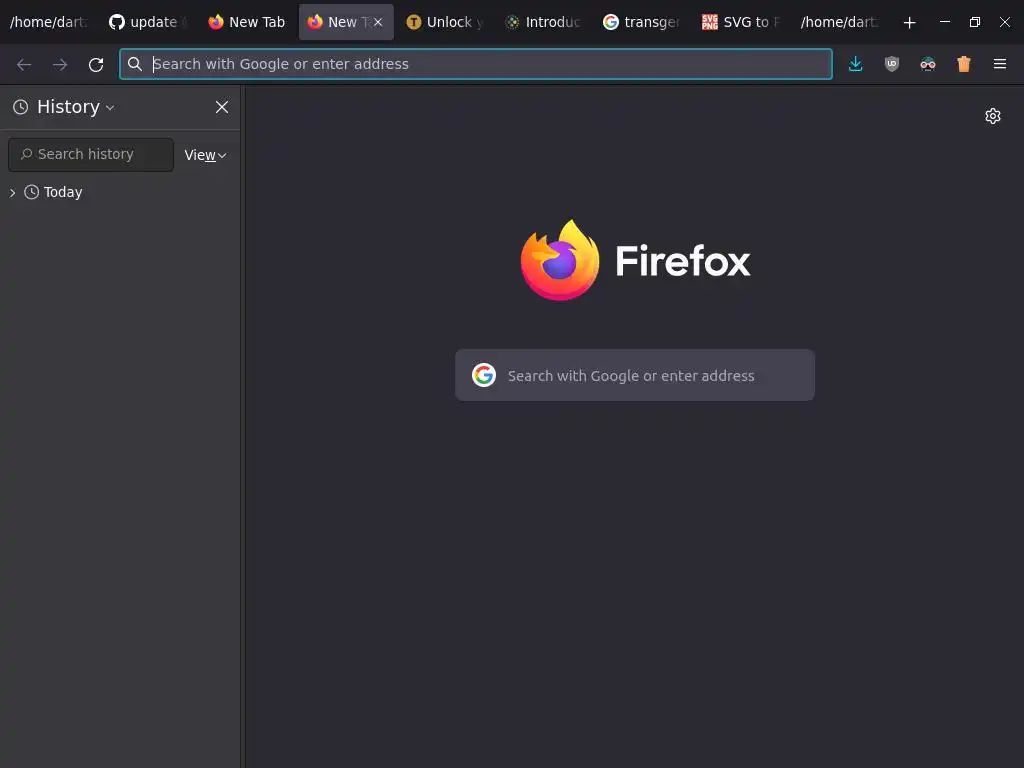Image resolution: width=1024 pixels, height=768 pixels.
Task: Open new tab personalize gear settings
Action: pyautogui.click(x=993, y=116)
